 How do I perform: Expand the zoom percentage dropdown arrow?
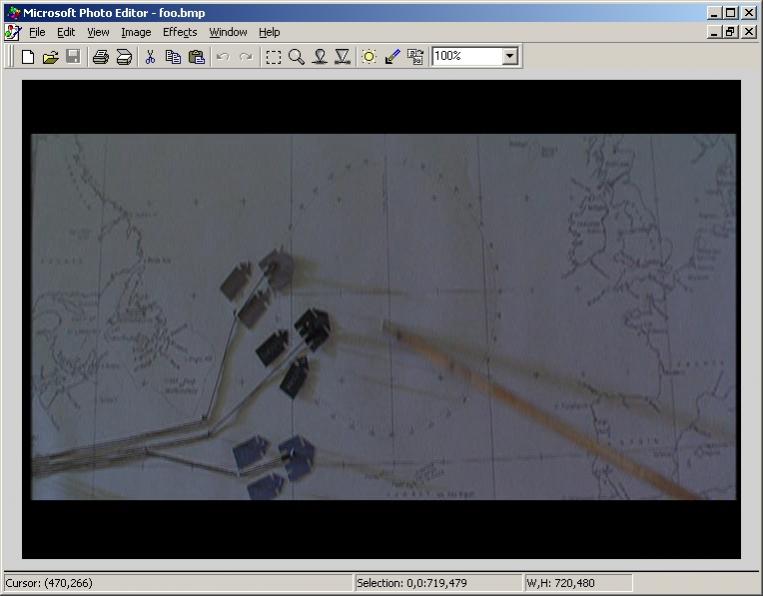pyautogui.click(x=510, y=57)
